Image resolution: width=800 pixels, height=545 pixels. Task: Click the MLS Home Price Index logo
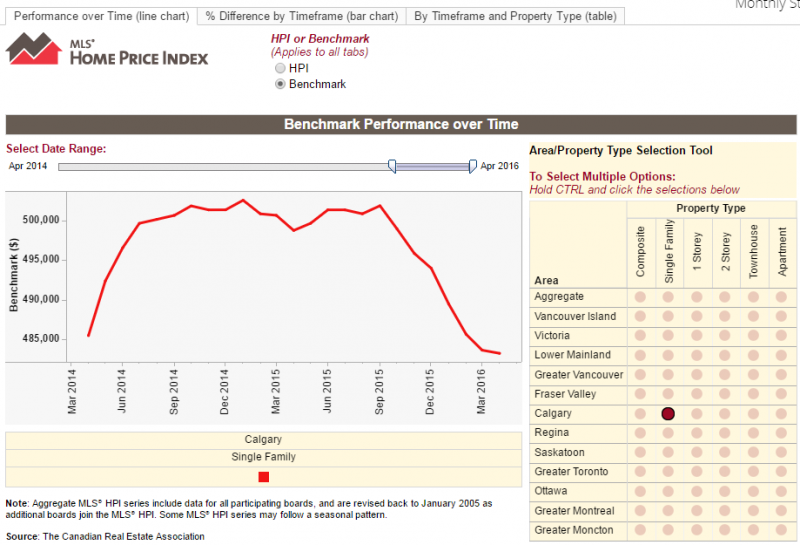tap(107, 50)
